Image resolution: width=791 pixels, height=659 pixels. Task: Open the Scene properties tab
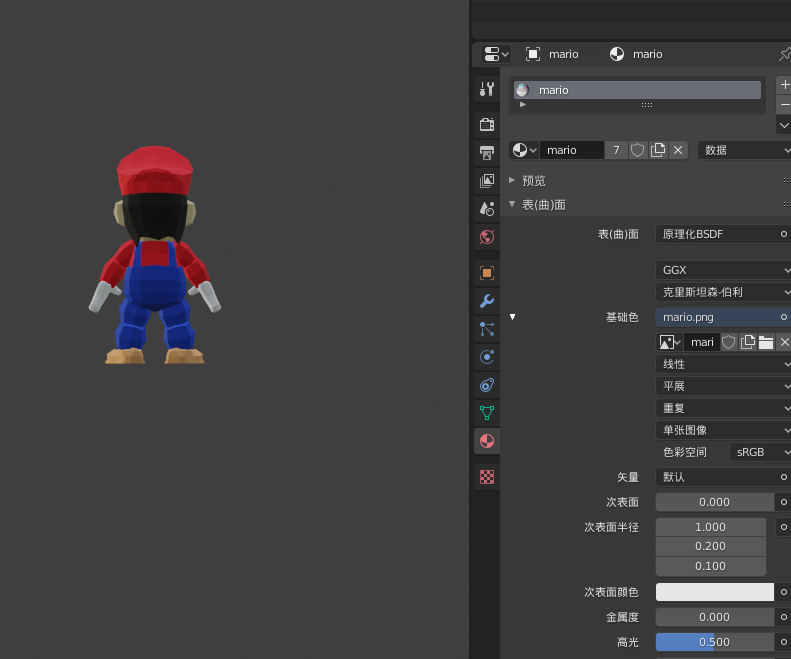click(487, 208)
